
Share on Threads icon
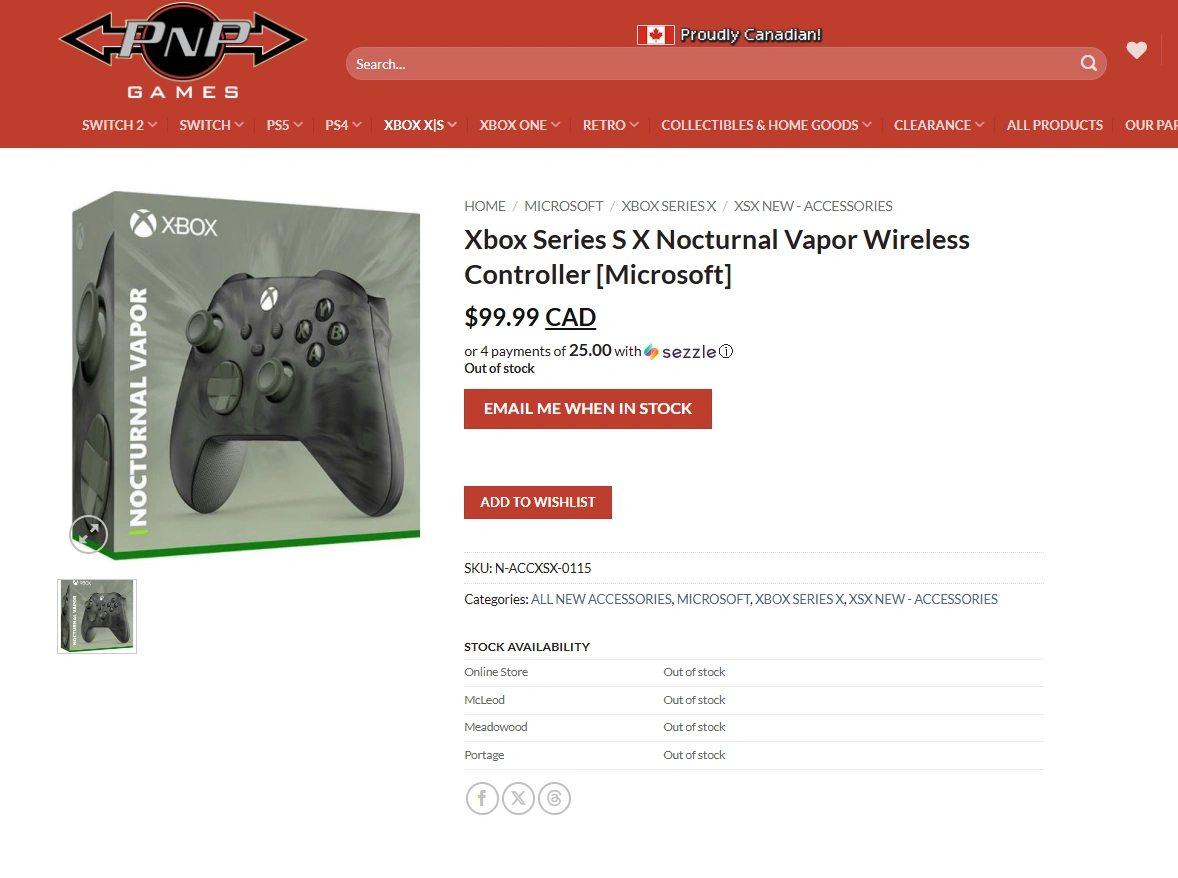554,798
